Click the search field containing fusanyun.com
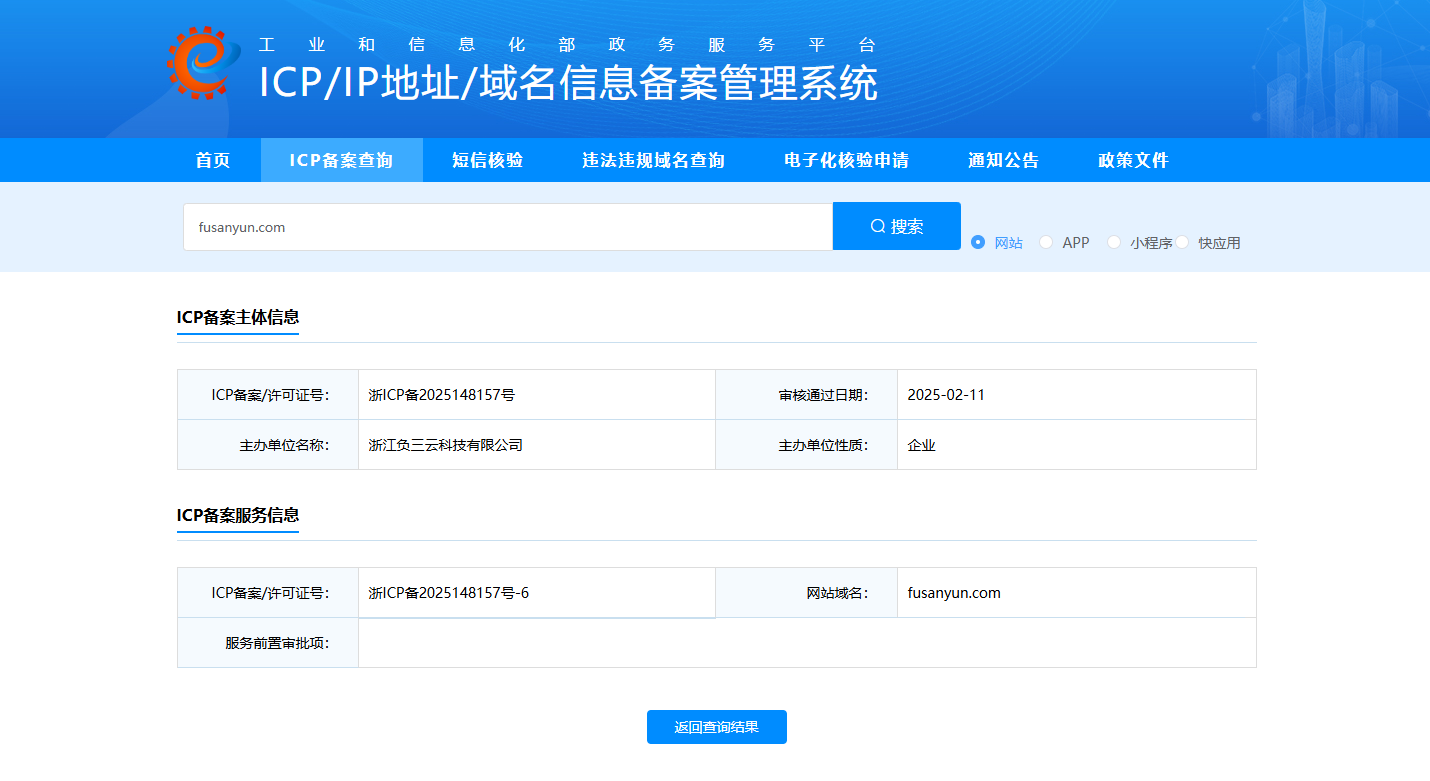 [508, 227]
